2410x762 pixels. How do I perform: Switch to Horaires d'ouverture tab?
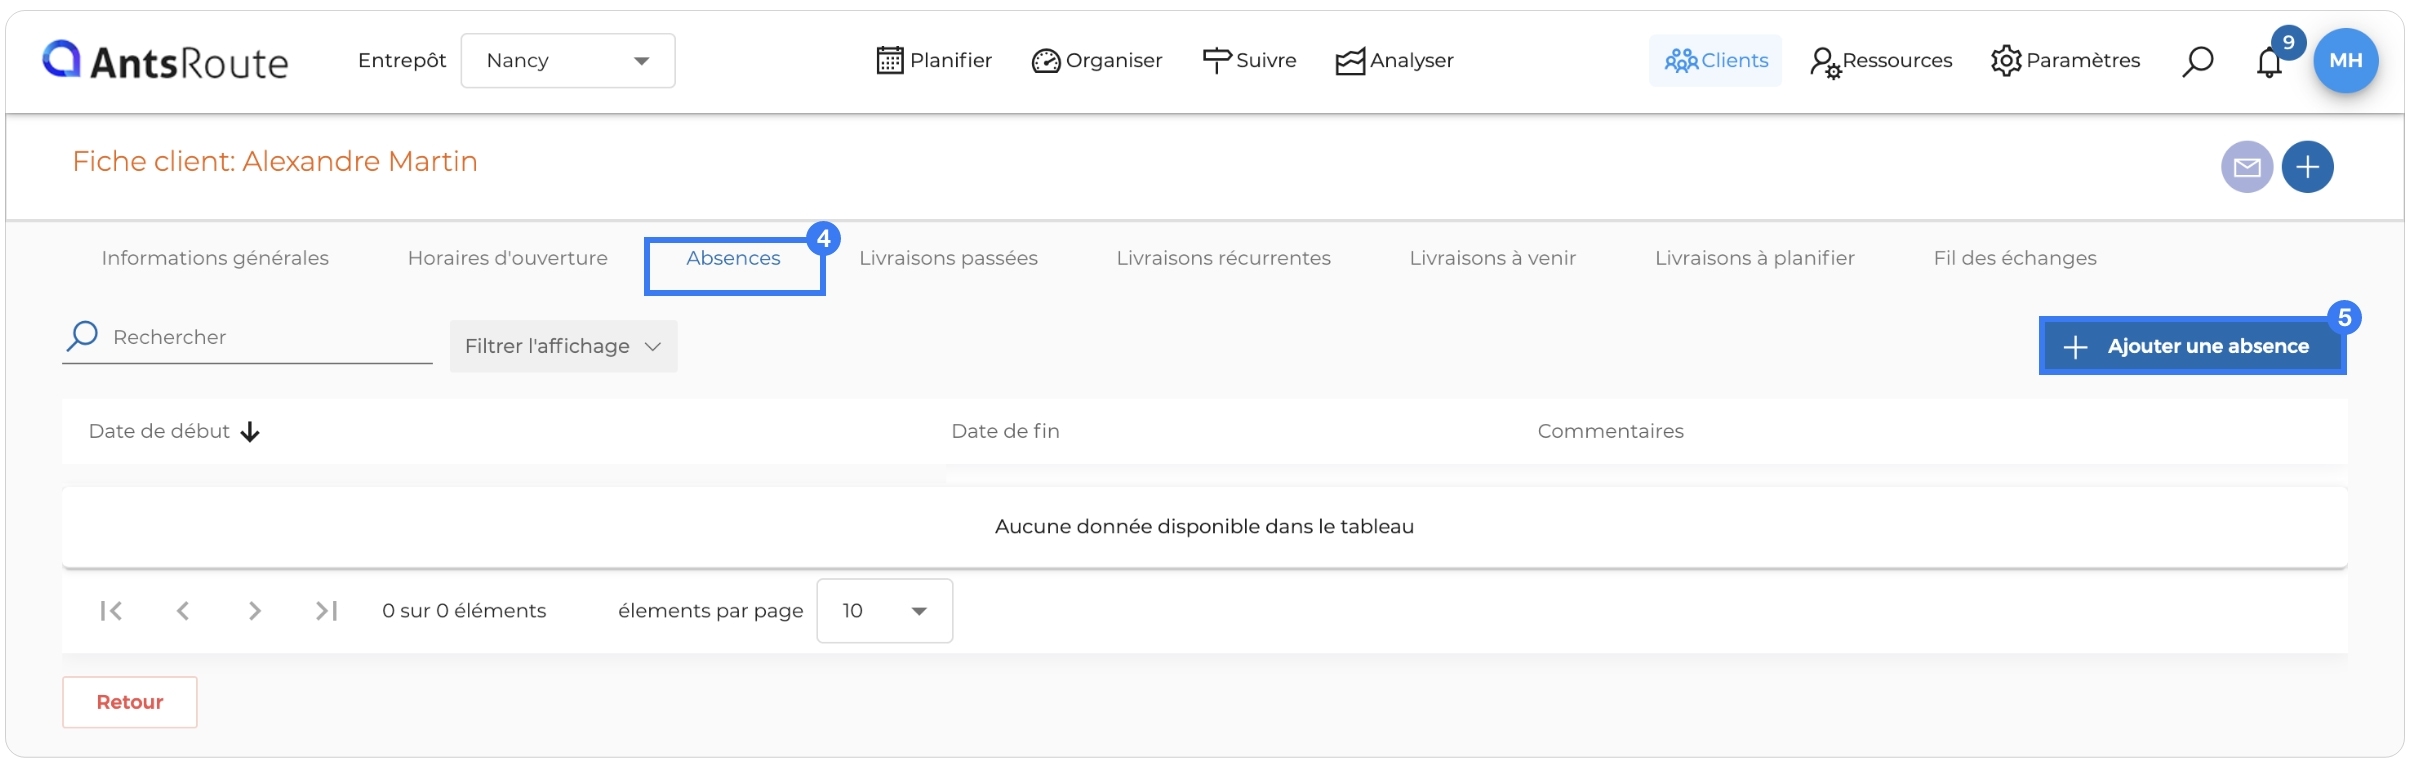508,258
